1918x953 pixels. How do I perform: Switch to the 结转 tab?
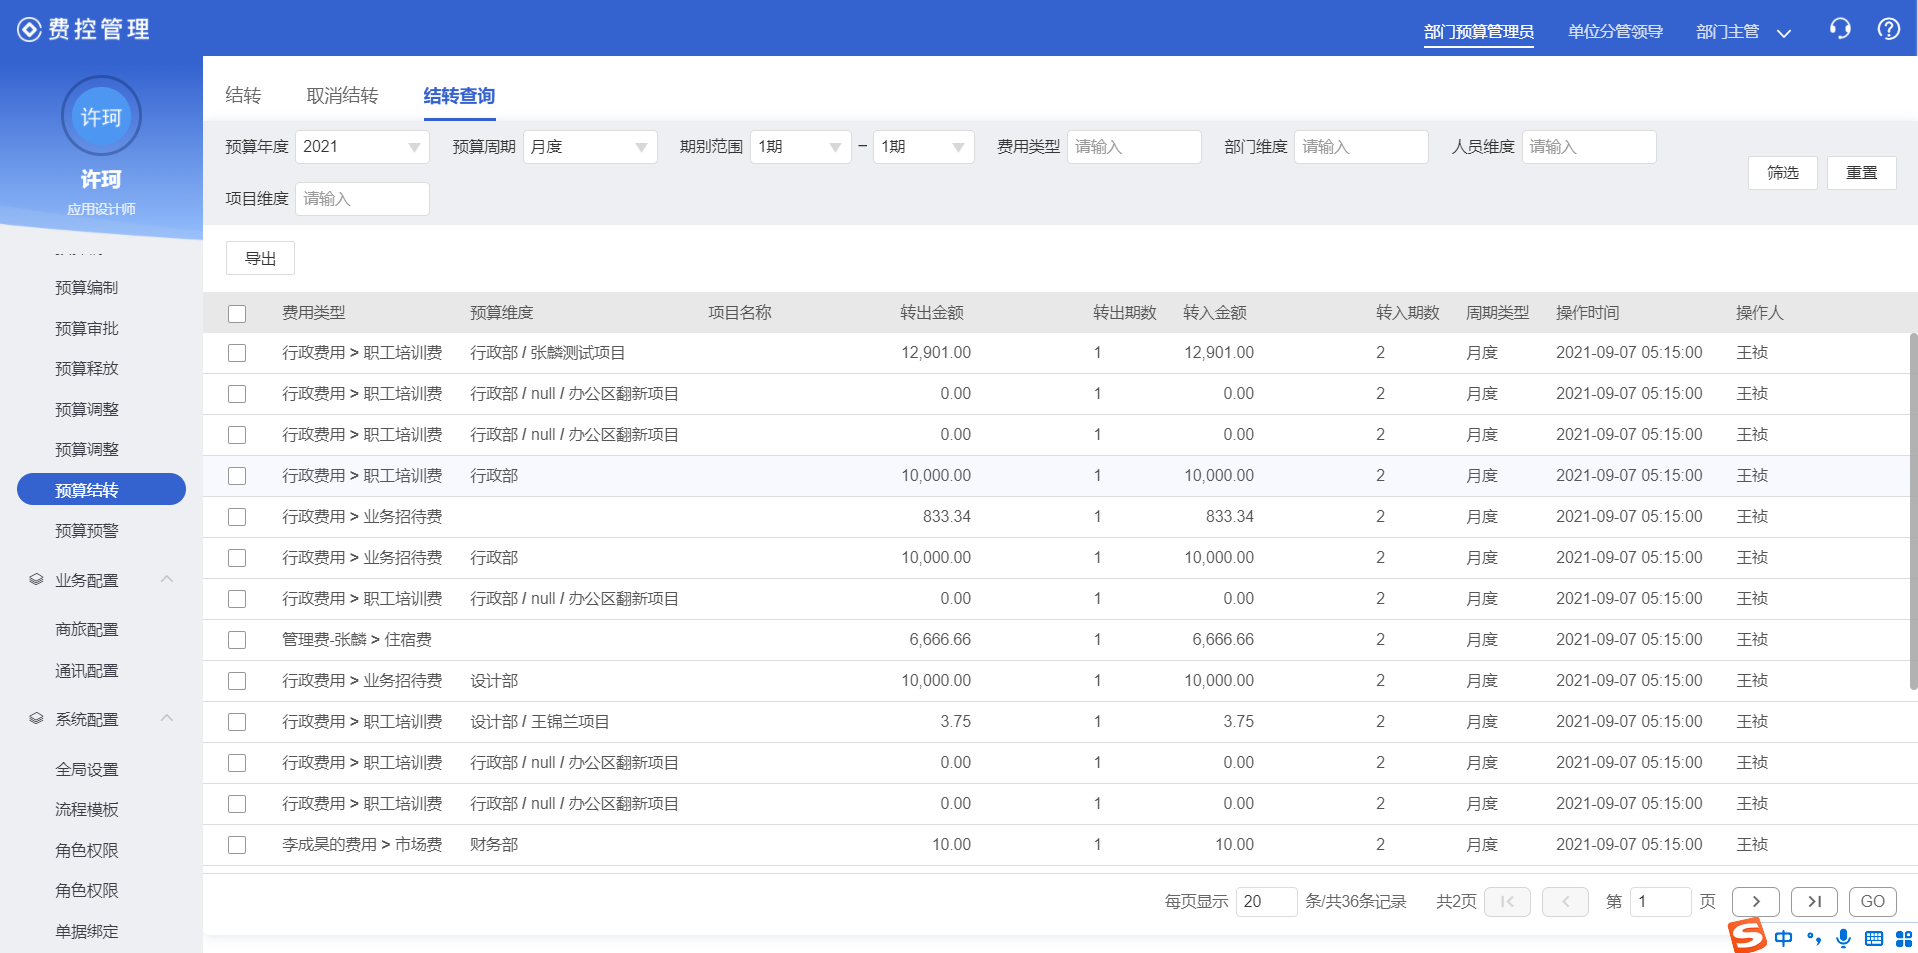pos(243,96)
